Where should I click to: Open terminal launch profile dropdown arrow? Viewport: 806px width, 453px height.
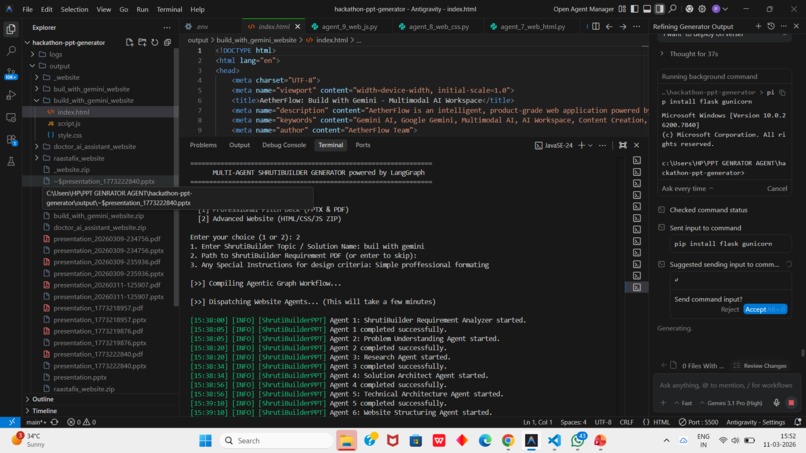[590, 146]
